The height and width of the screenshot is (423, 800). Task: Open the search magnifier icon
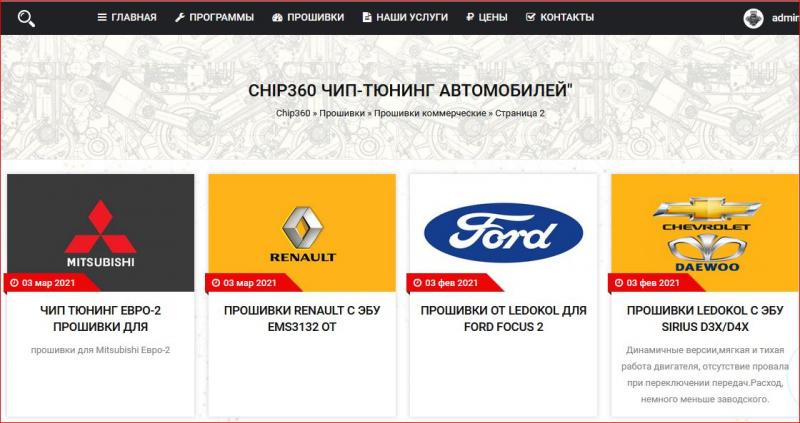pos(26,18)
